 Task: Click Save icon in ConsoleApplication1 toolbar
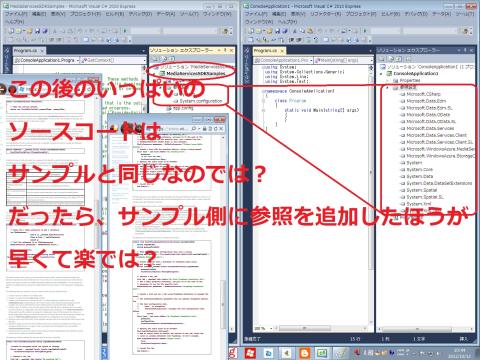click(277, 31)
